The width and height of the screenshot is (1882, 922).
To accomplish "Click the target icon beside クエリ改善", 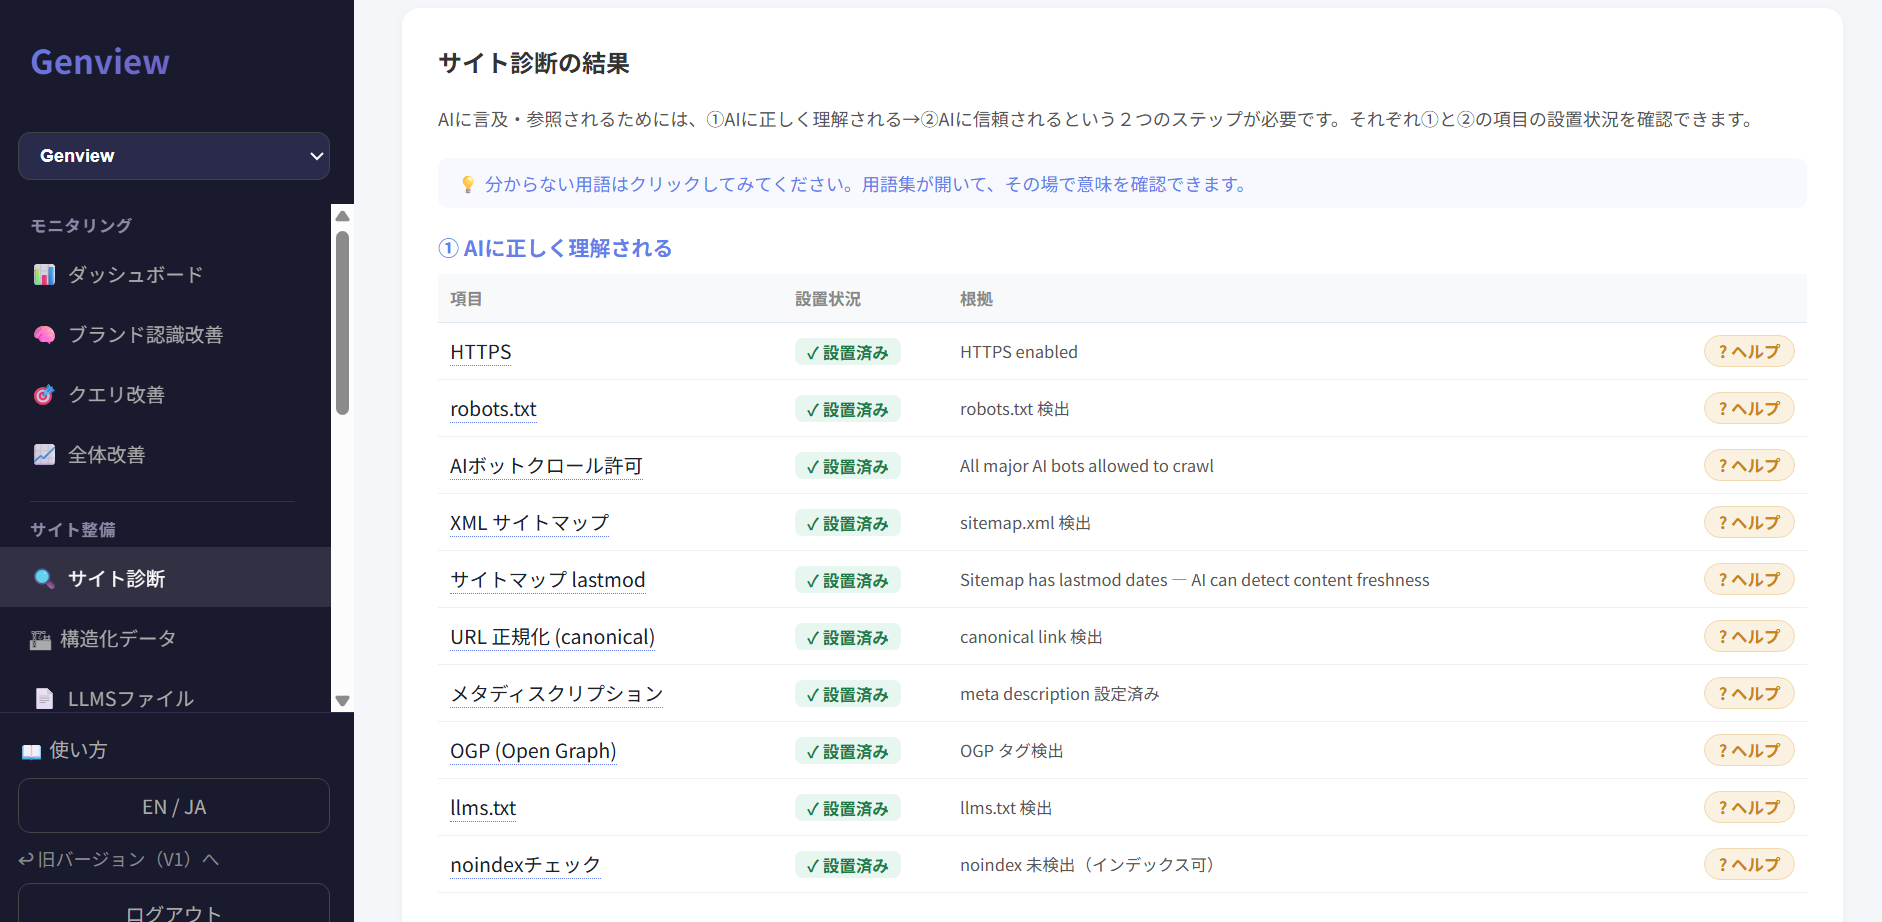I will click(x=44, y=395).
